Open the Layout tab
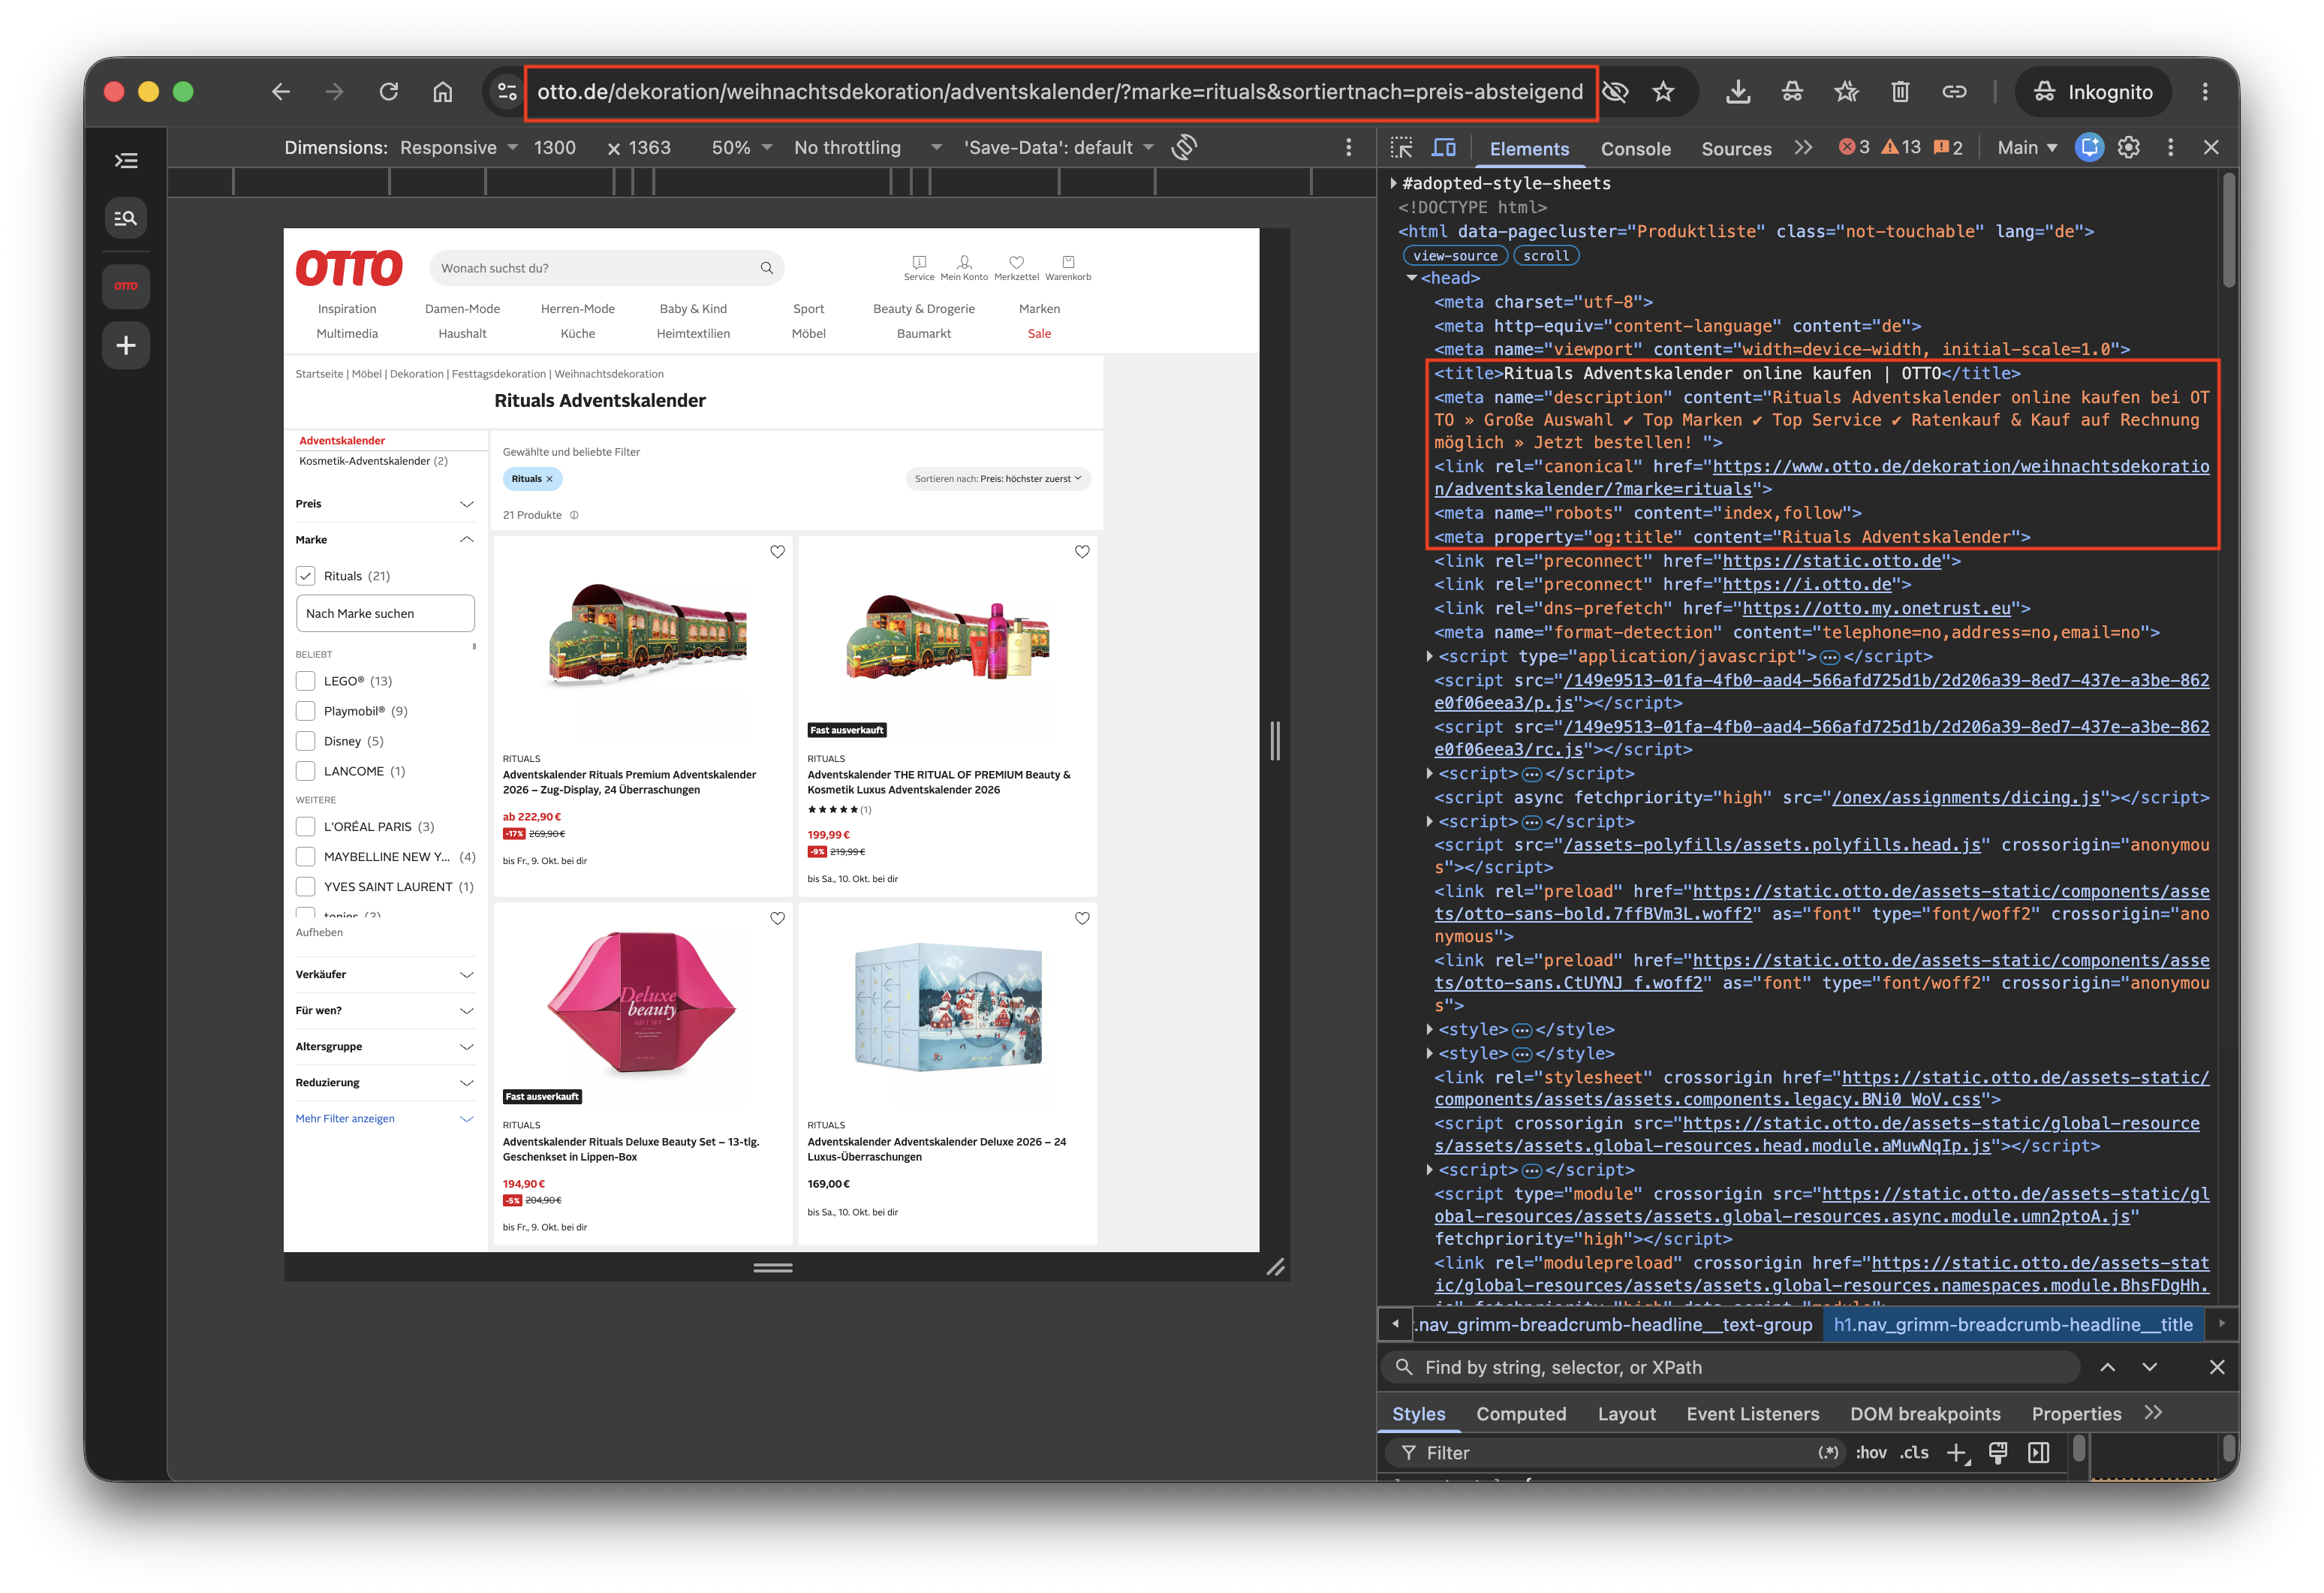The height and width of the screenshot is (1593, 2324). point(1626,1414)
